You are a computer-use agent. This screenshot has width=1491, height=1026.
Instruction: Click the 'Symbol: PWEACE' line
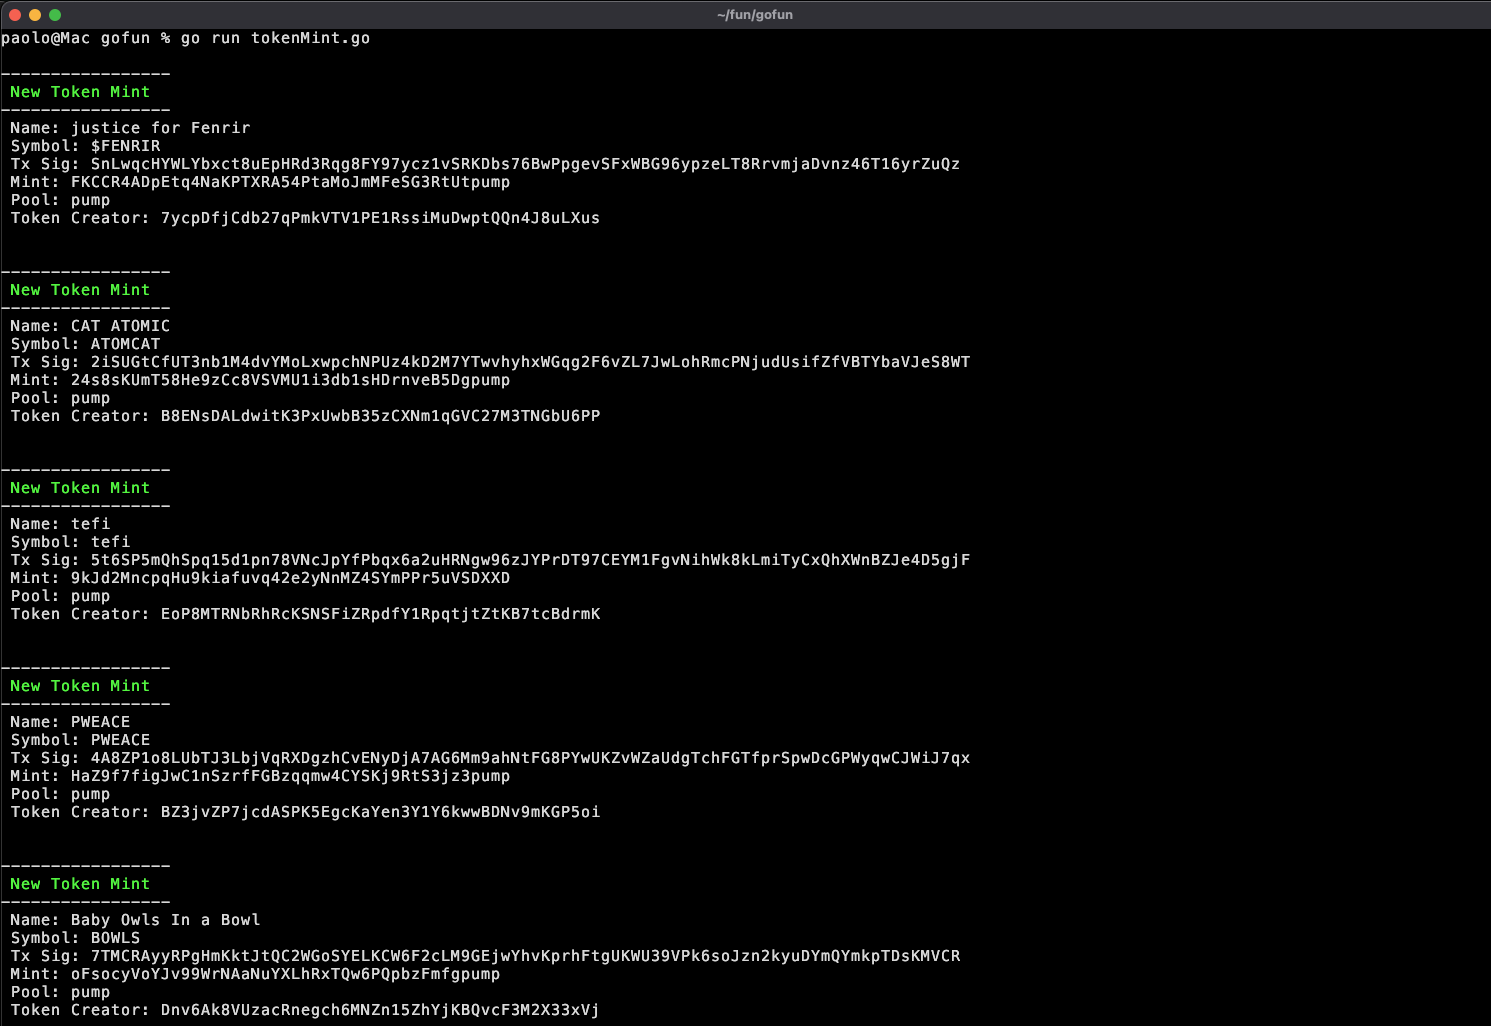[80, 740]
